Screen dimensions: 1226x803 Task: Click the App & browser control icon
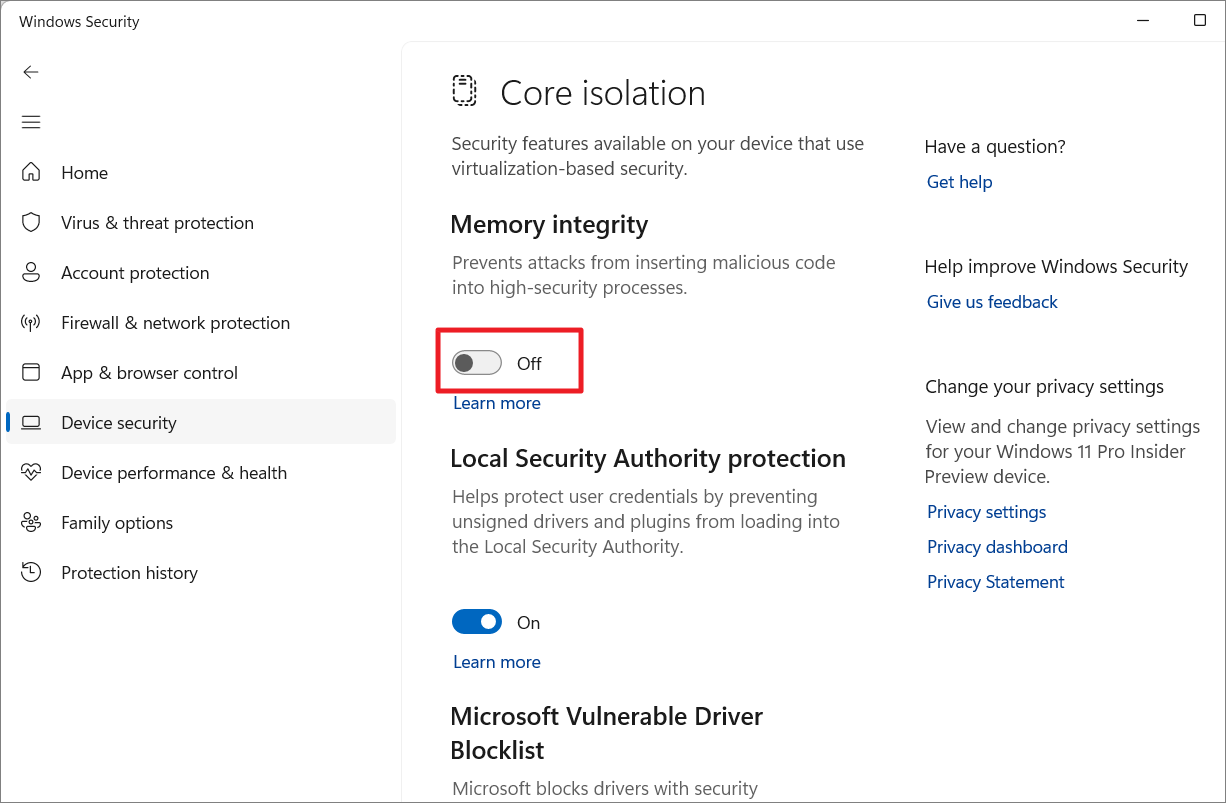(x=31, y=372)
